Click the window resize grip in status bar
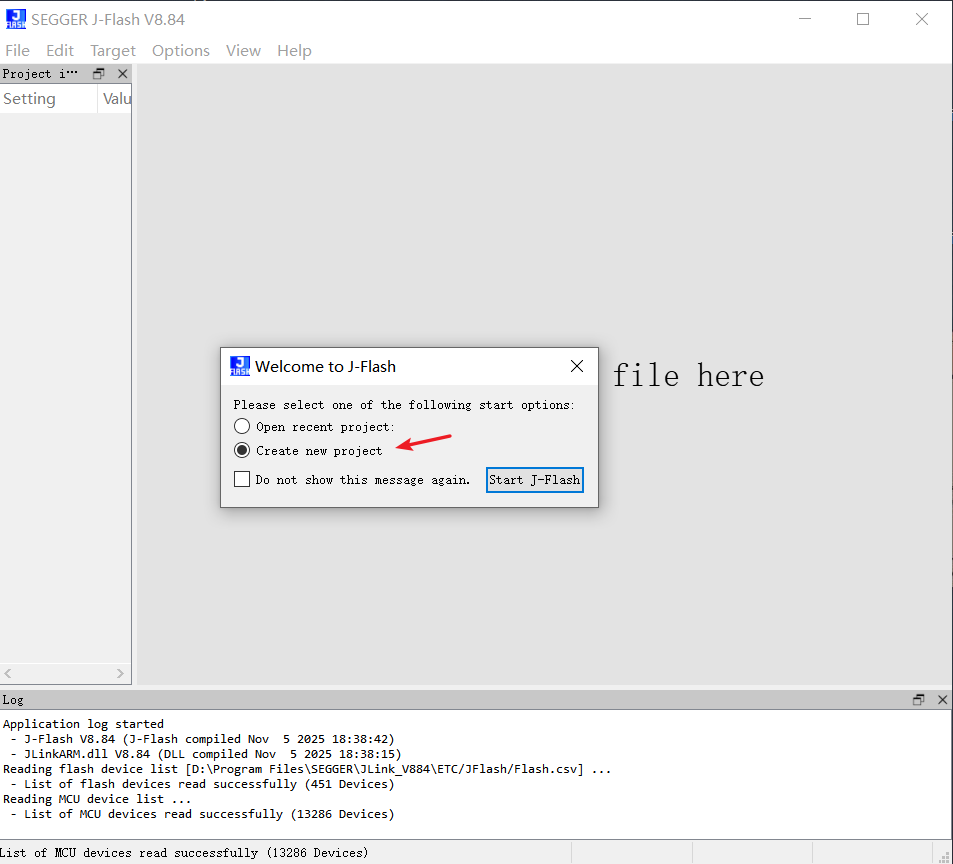 (944, 856)
